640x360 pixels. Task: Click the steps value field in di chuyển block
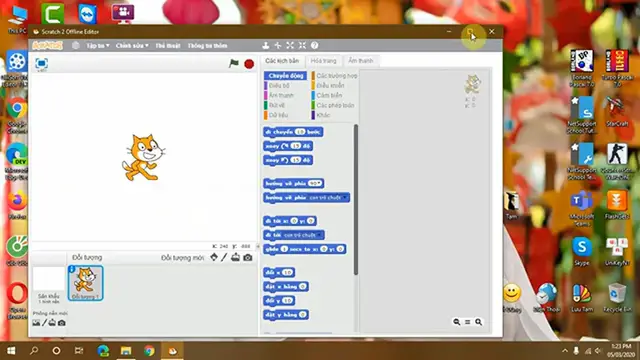tap(300, 132)
